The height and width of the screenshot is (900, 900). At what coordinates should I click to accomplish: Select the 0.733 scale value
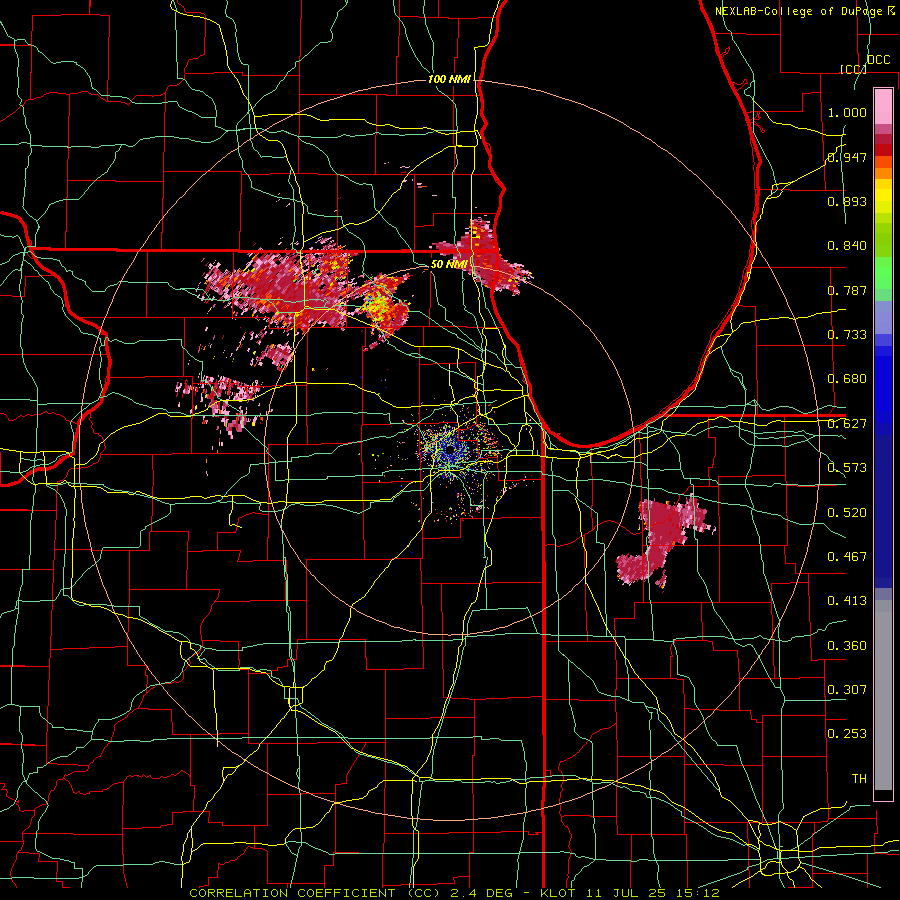pyautogui.click(x=847, y=335)
